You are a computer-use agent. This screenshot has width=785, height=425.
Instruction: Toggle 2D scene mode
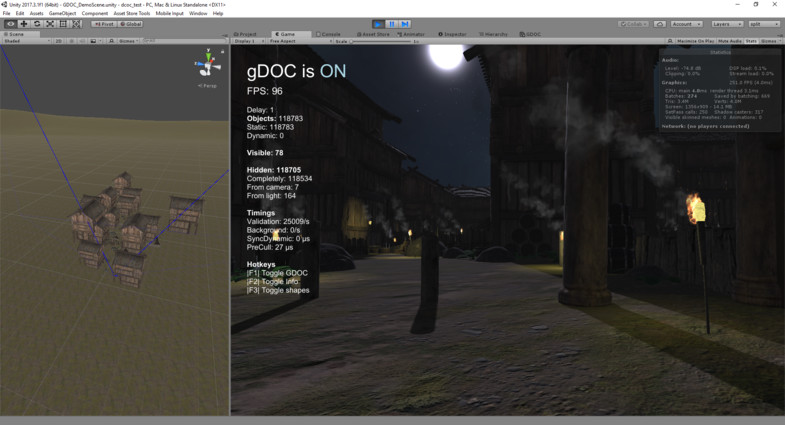tap(59, 41)
